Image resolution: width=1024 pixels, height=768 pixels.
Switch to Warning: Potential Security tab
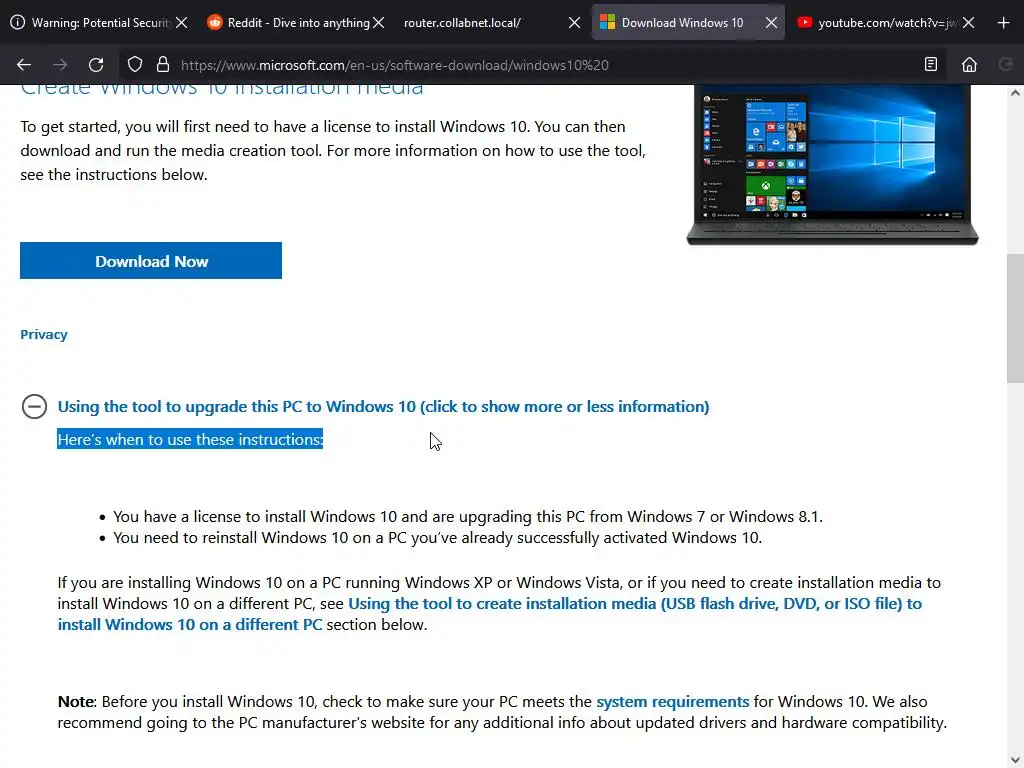101,23
